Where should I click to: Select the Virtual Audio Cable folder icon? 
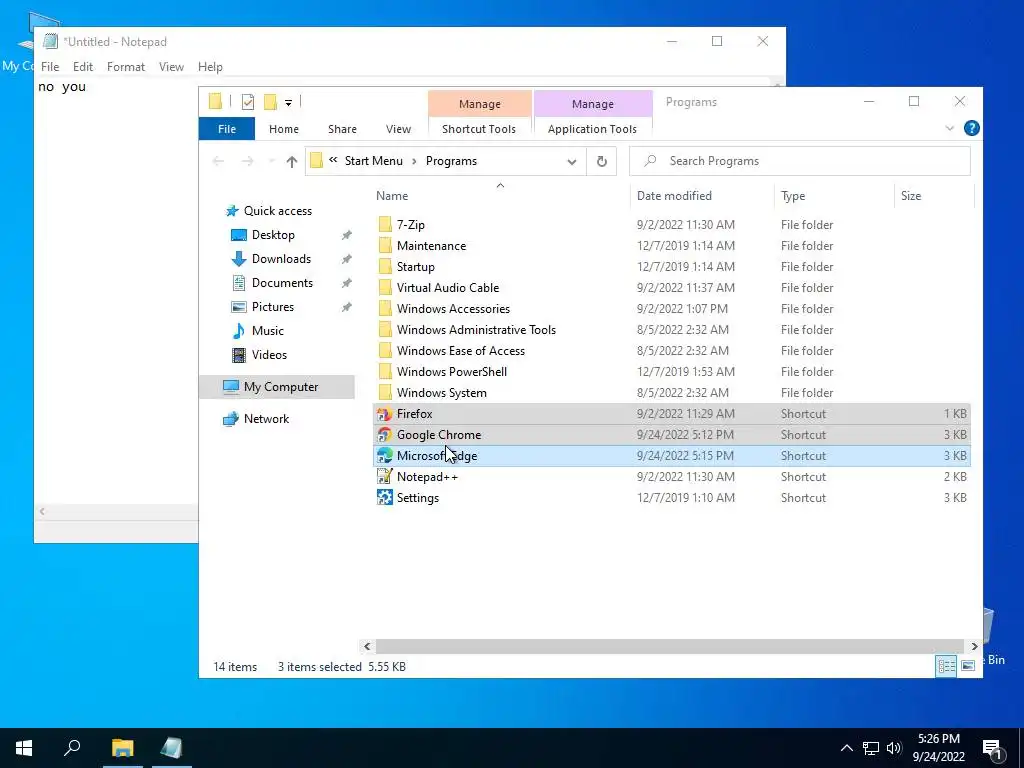point(385,287)
